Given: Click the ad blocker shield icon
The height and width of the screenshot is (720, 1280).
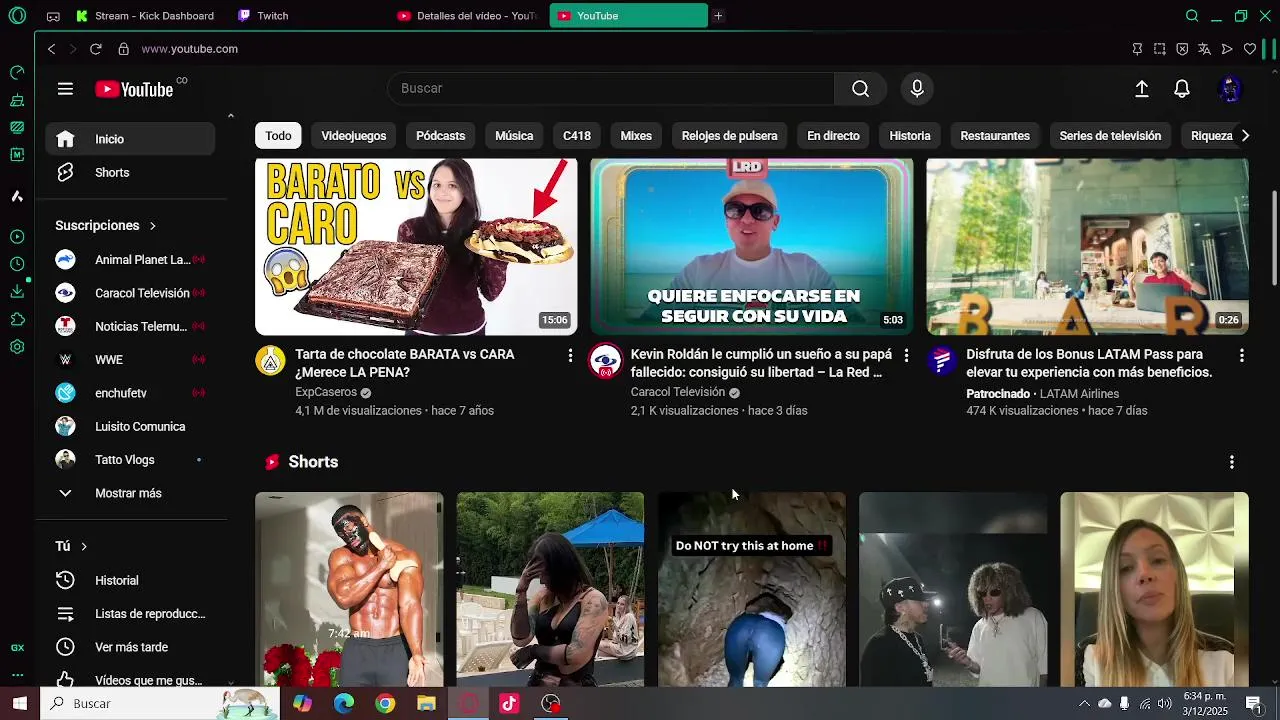Looking at the screenshot, I should click(1182, 49).
